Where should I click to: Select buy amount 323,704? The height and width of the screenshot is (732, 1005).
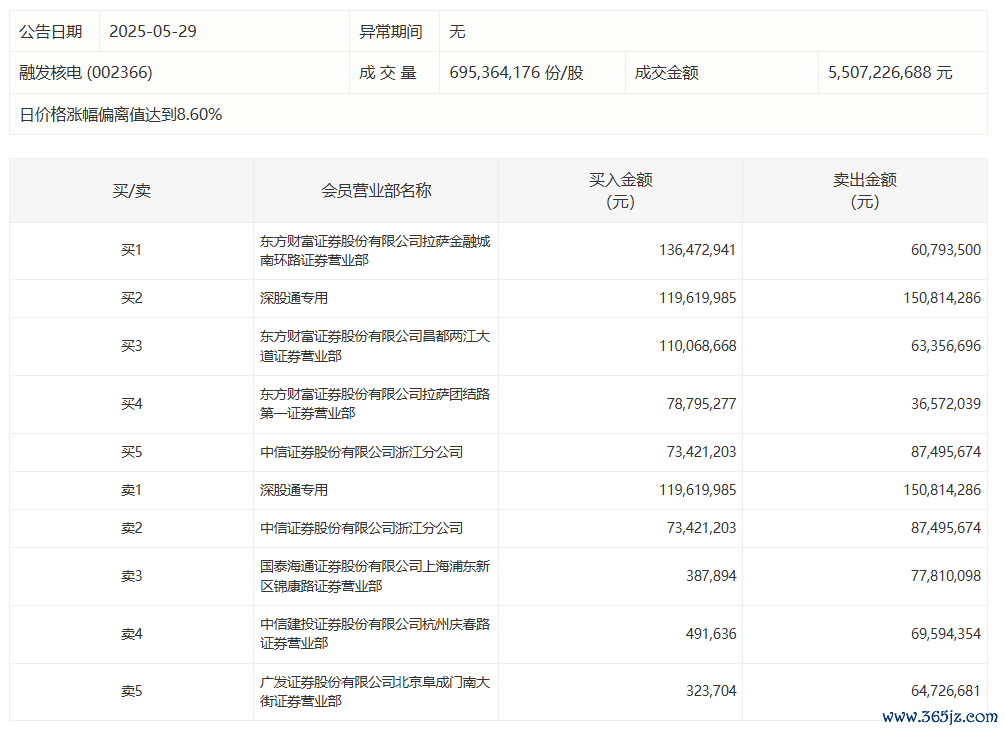click(x=711, y=691)
